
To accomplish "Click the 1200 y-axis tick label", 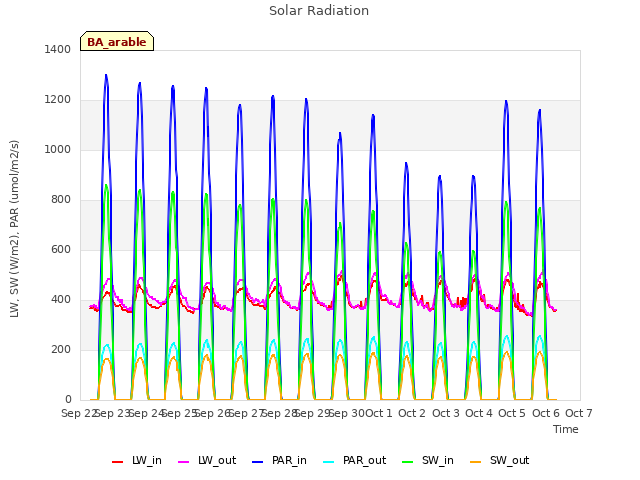I will [58, 100].
